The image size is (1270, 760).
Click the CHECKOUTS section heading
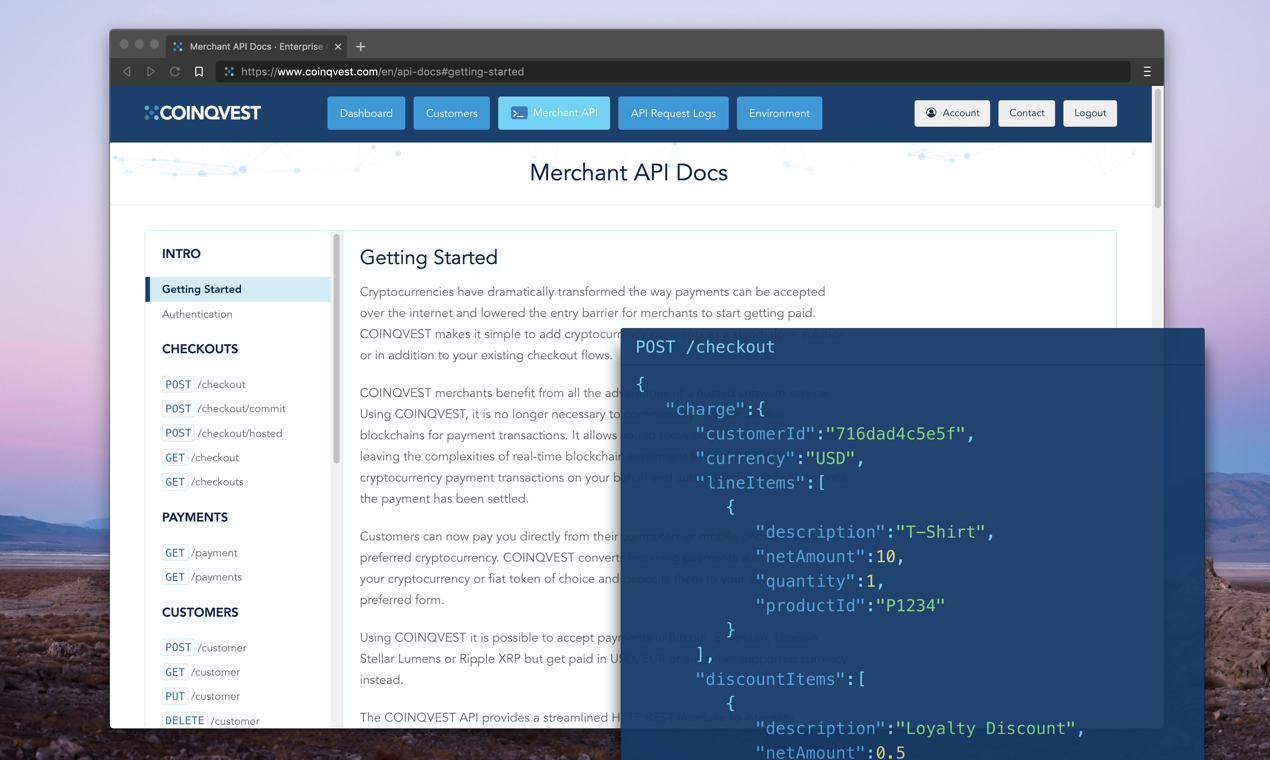coord(200,349)
